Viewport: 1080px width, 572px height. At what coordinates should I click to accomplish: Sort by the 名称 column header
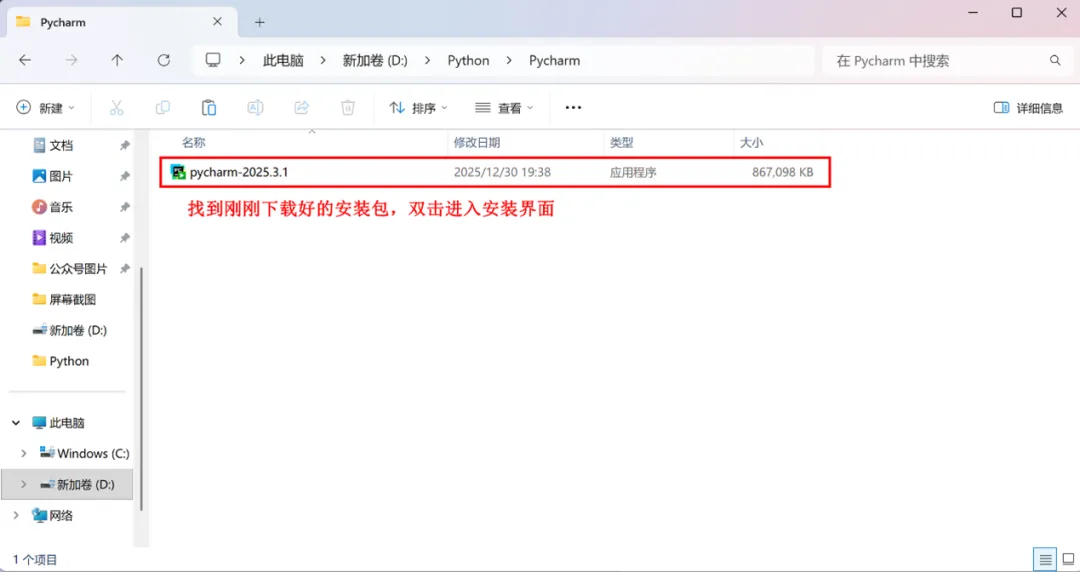click(x=194, y=143)
